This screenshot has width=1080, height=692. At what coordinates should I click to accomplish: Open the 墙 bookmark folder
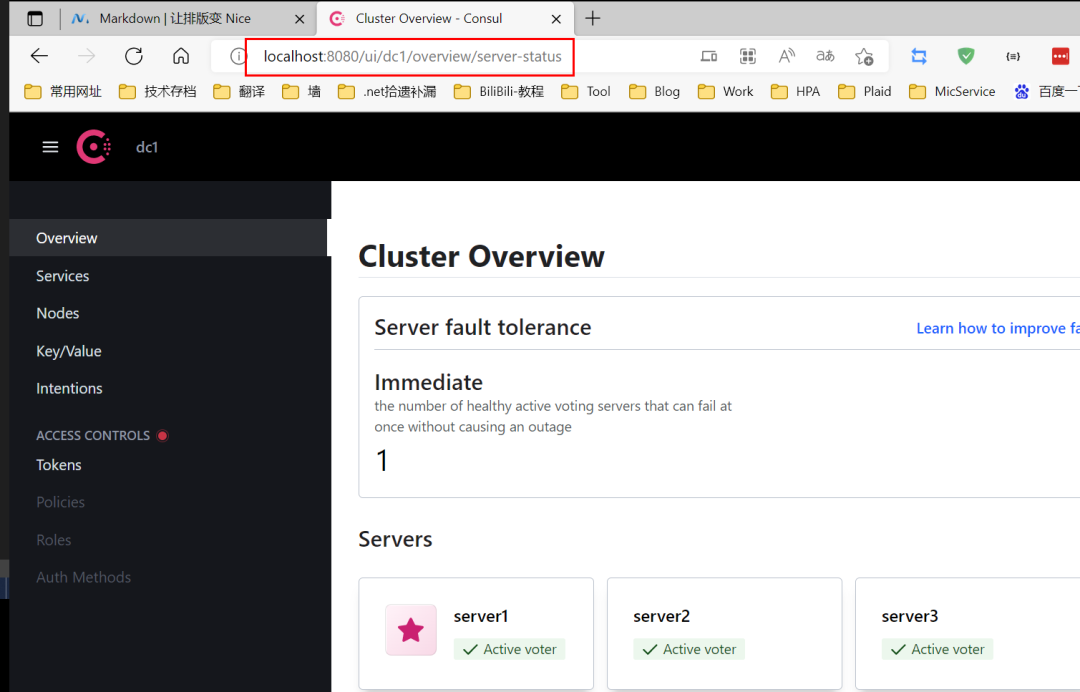[302, 92]
